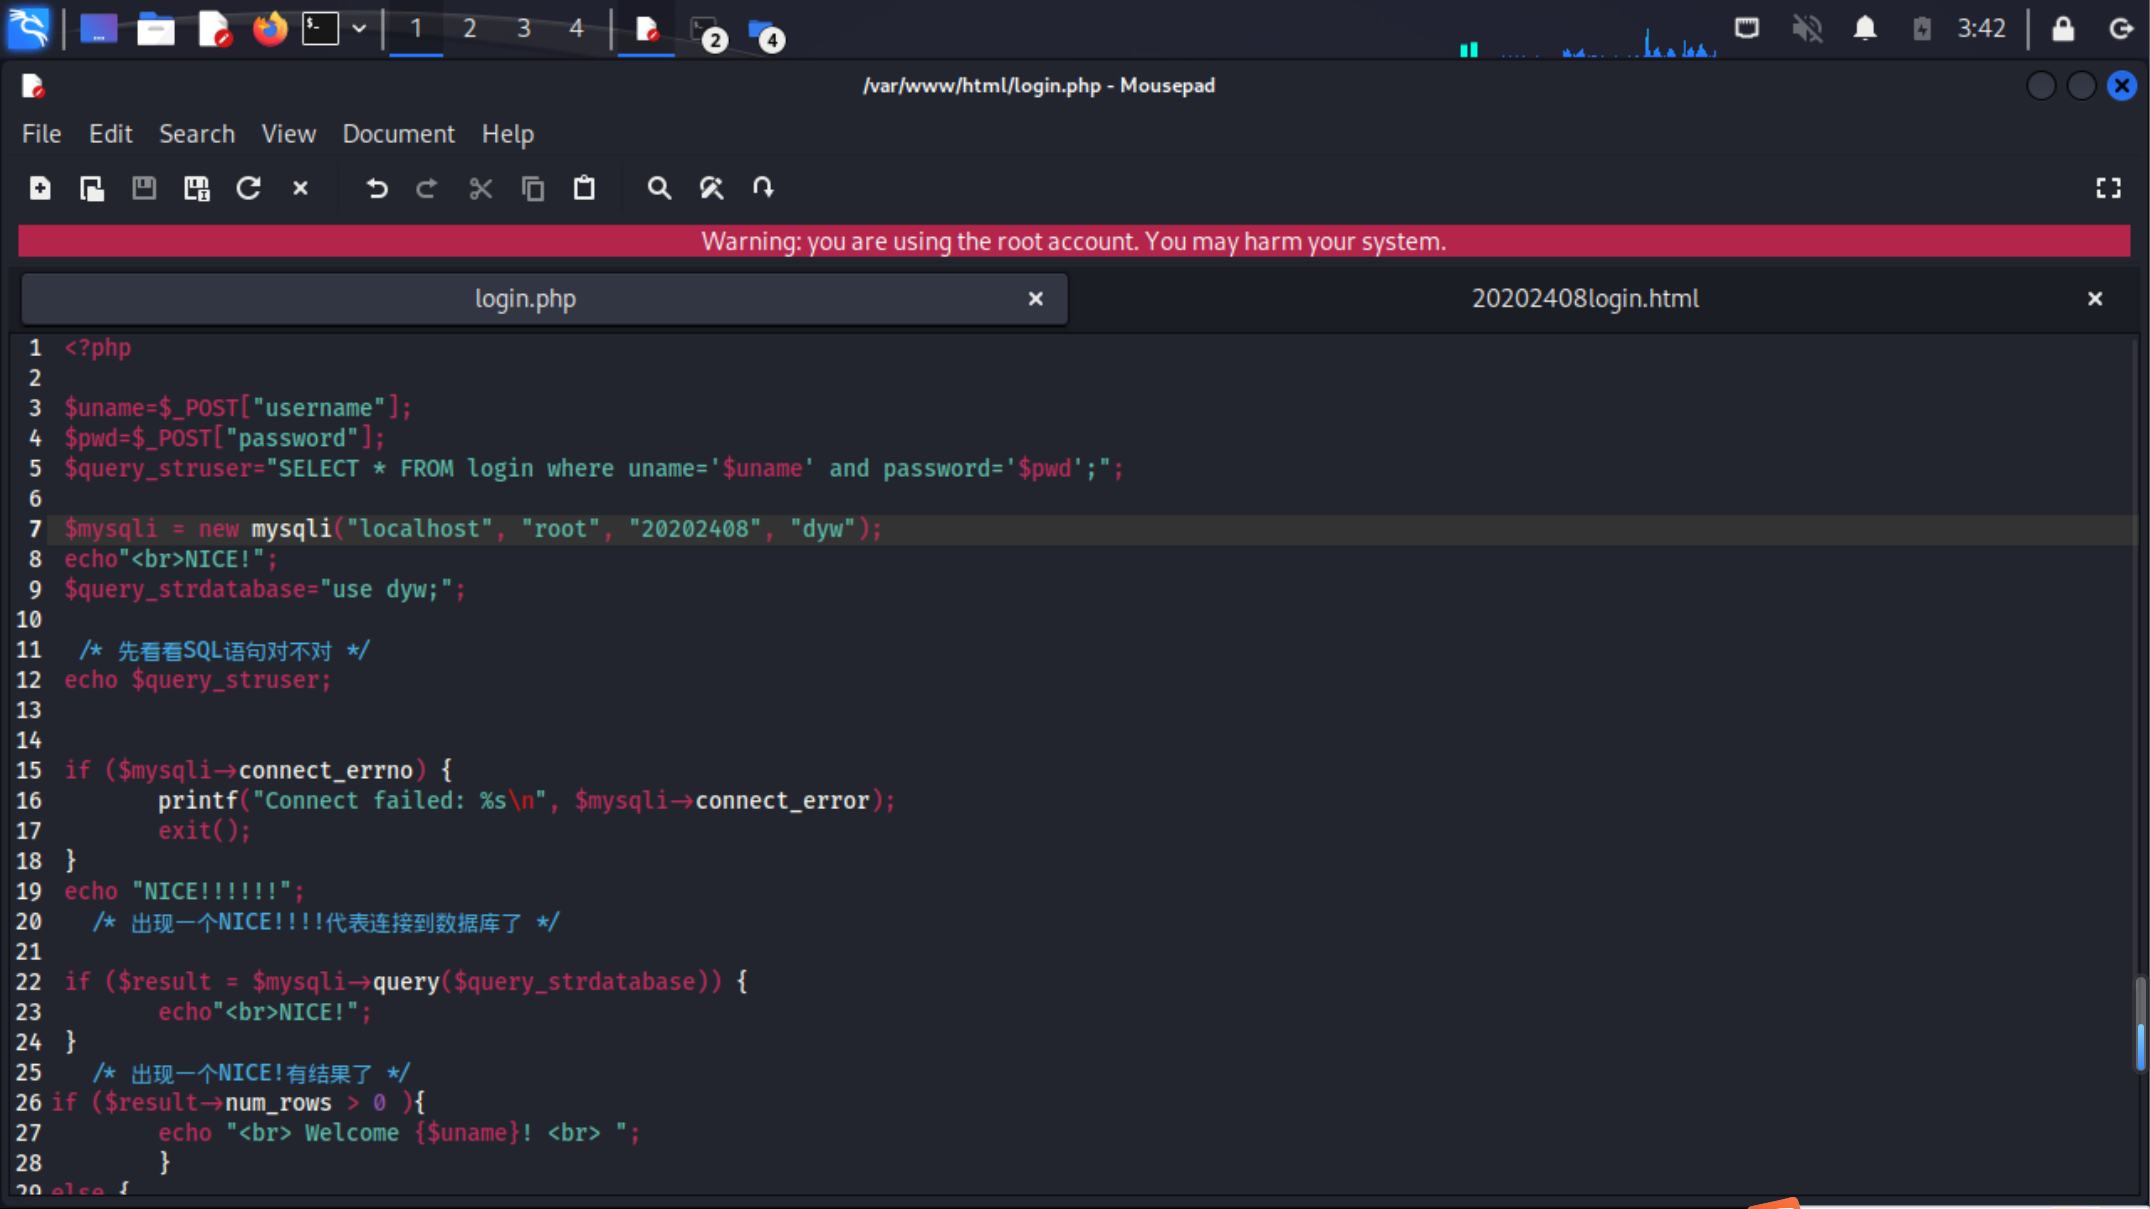Close the document with the toolbar X icon
Screen dimensions: 2150x1209
click(300, 188)
